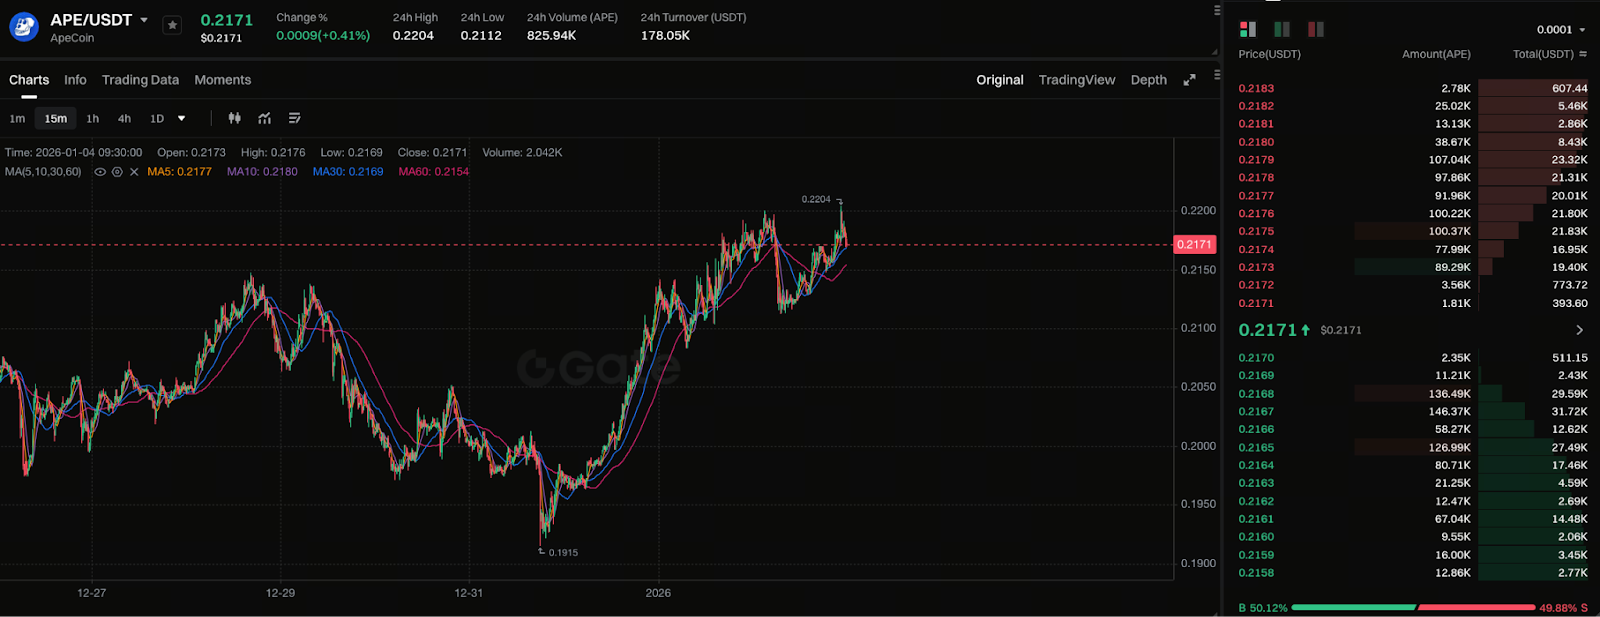Click the 0.2171 current price tag on axis
Image resolution: width=1600 pixels, height=617 pixels.
tap(1194, 244)
